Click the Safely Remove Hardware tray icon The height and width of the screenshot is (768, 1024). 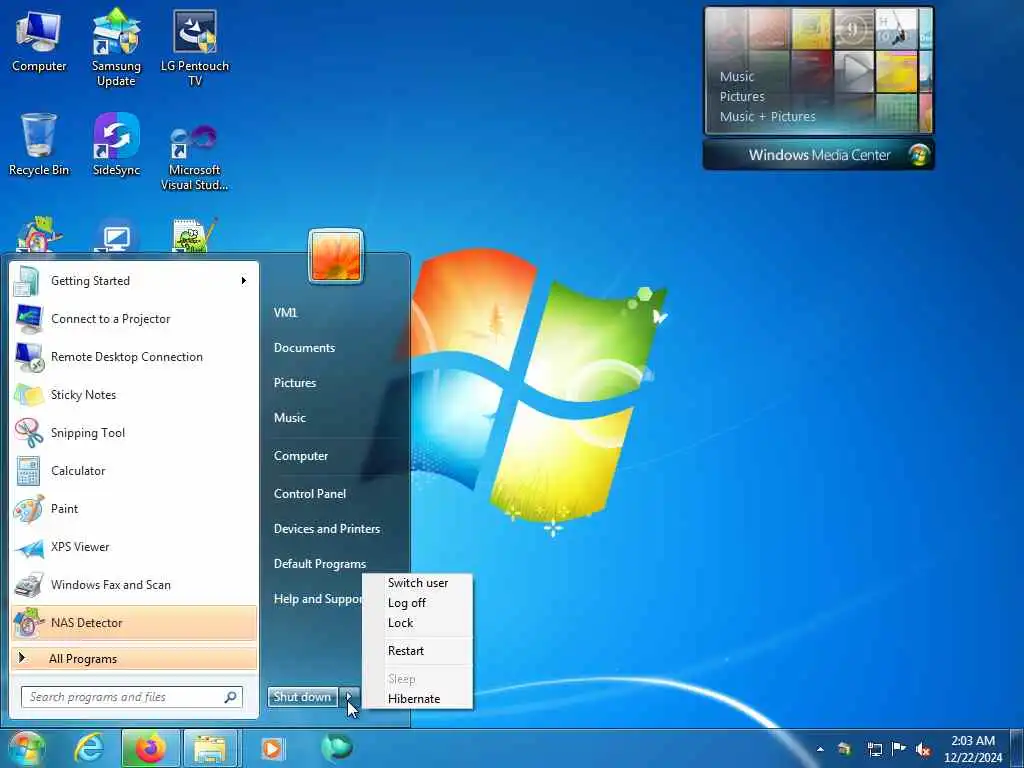845,749
